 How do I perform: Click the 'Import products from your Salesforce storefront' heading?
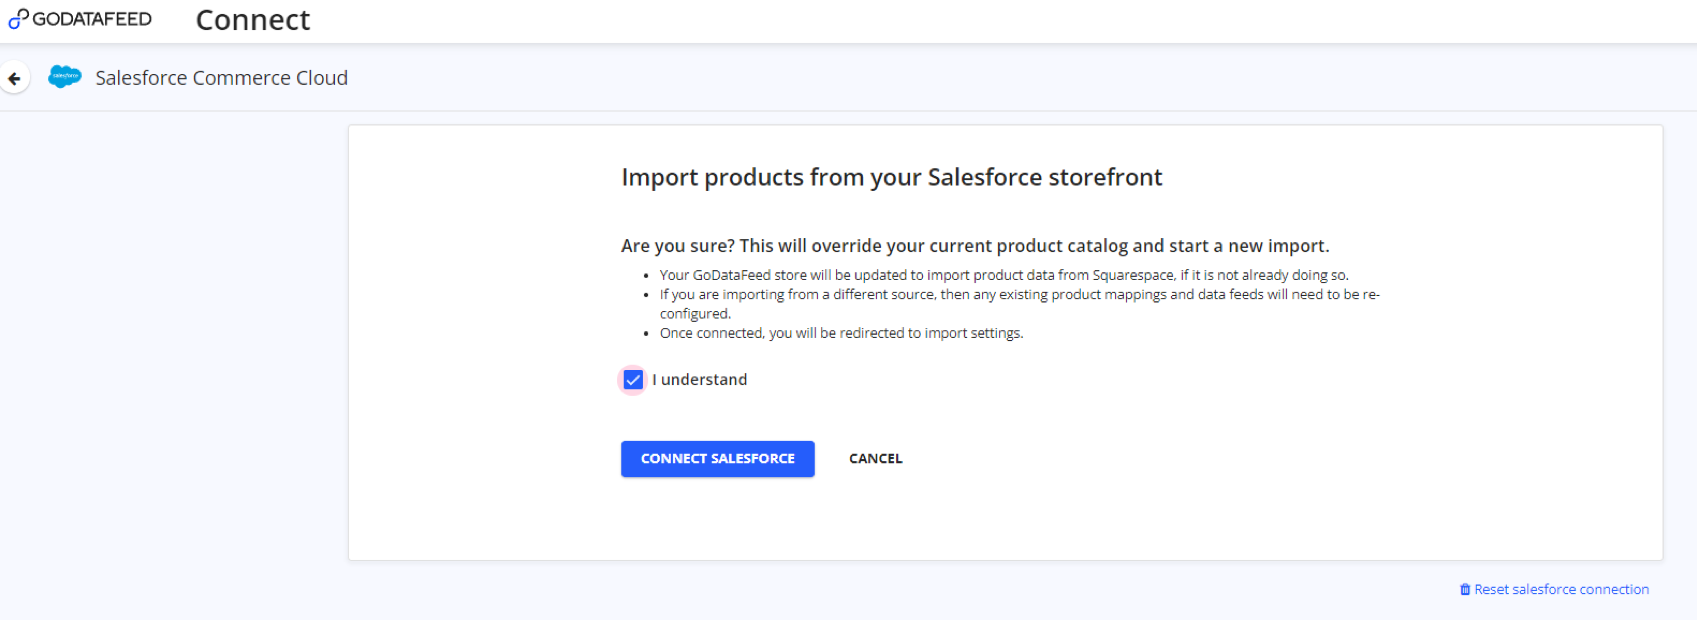point(892,178)
